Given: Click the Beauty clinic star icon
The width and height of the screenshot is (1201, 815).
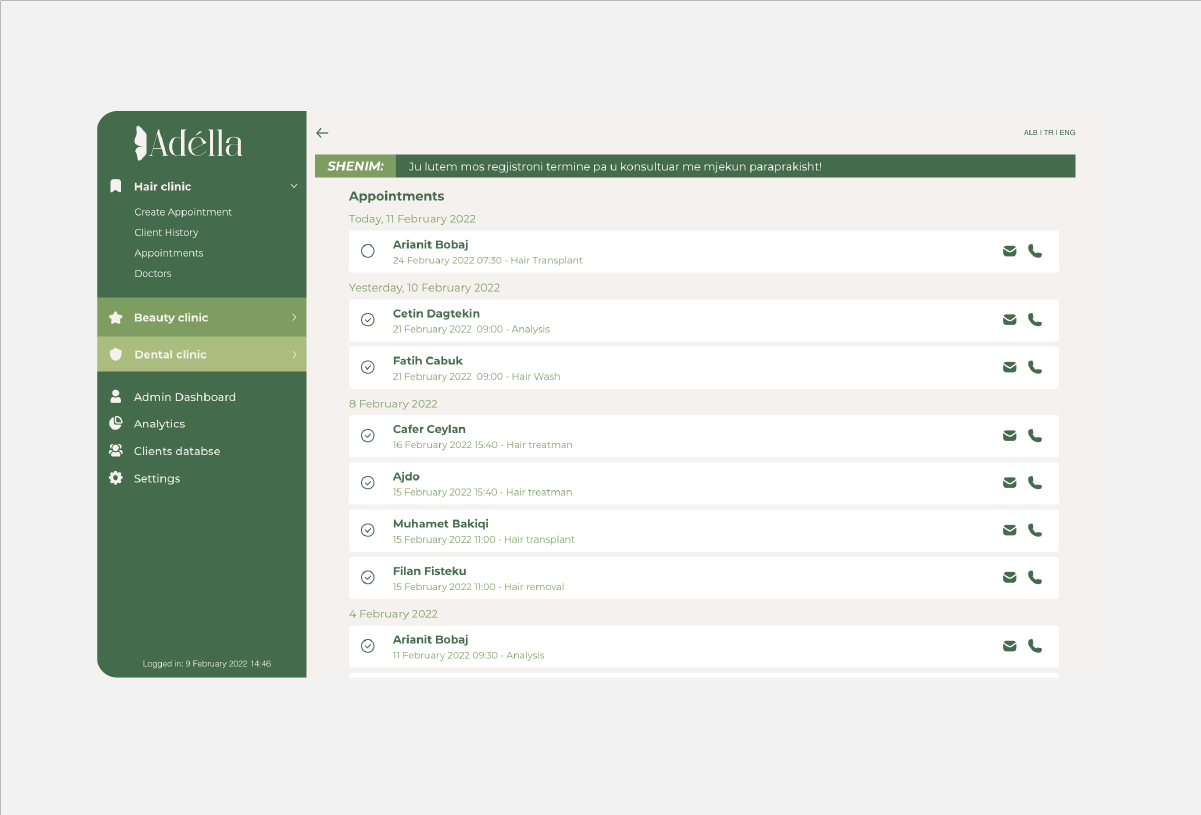Looking at the screenshot, I should [116, 318].
